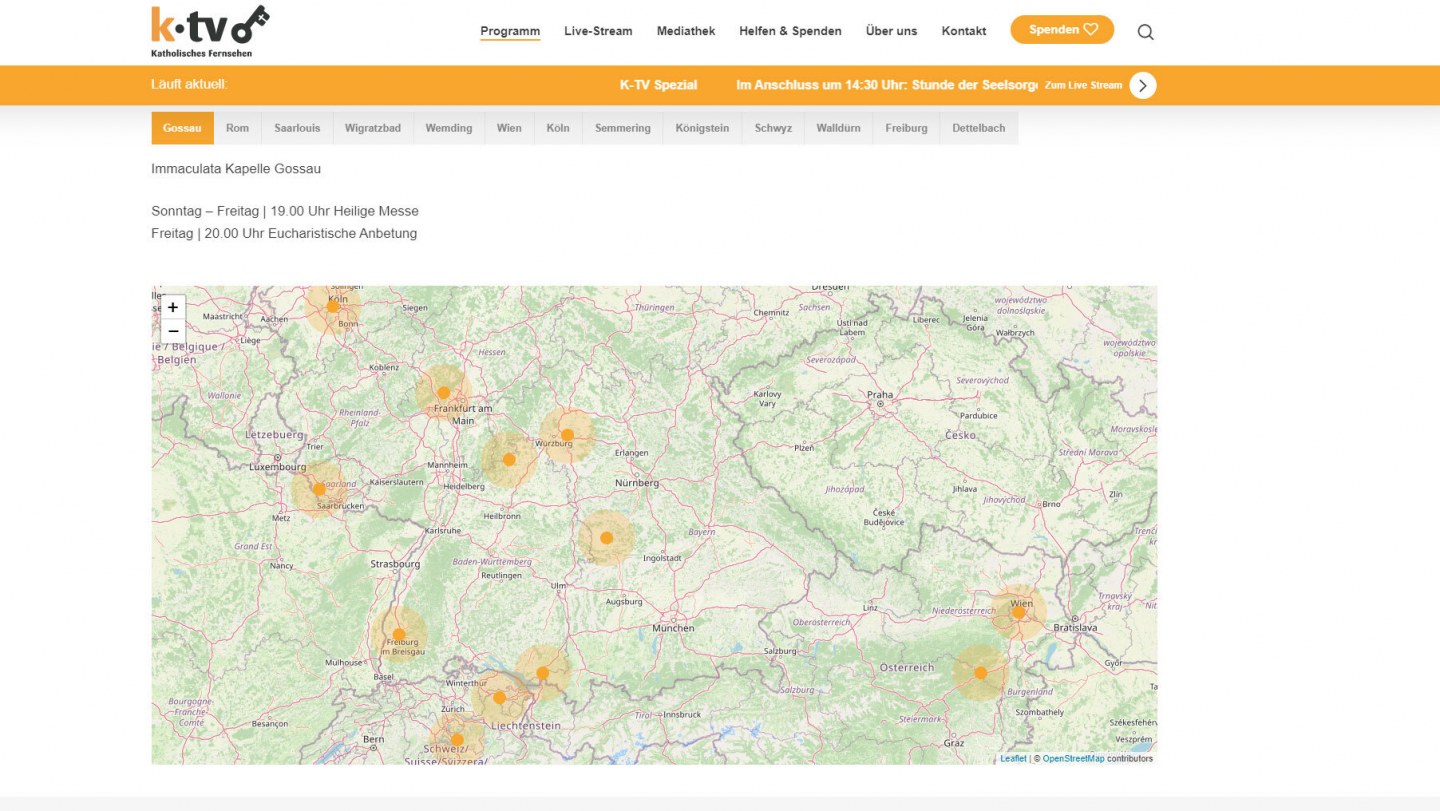1440x811 pixels.
Task: Click the map marker at Schweiz label
Action: pyautogui.click(x=456, y=741)
